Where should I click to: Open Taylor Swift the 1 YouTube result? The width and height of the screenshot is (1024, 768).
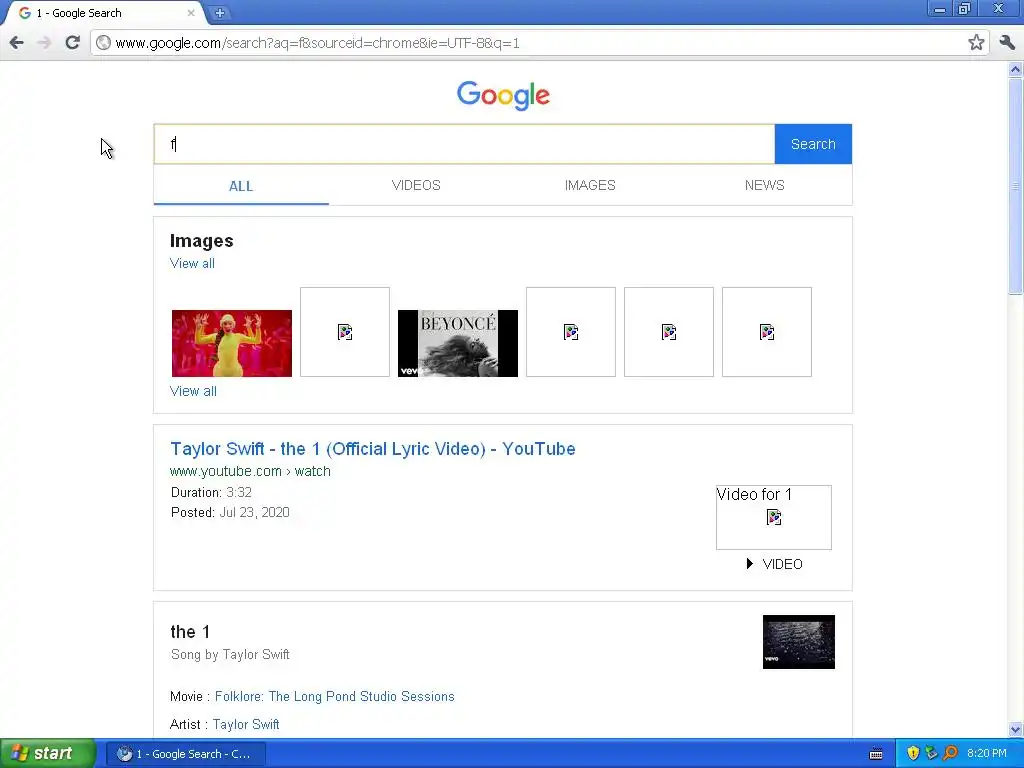(x=373, y=449)
